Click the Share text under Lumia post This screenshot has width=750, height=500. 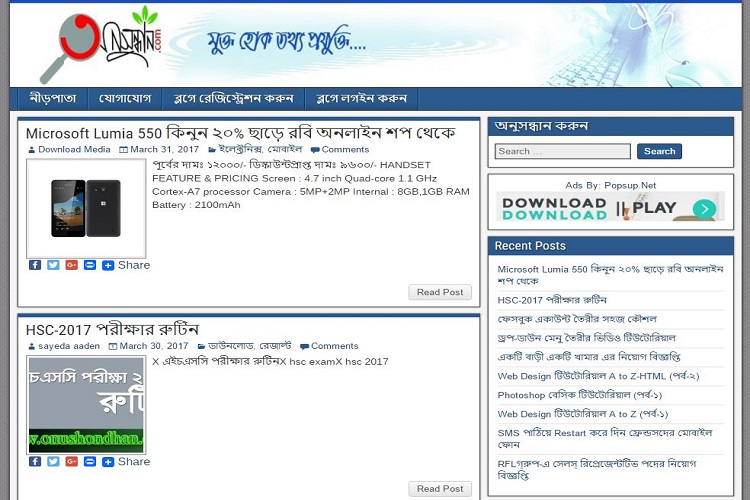[134, 265]
